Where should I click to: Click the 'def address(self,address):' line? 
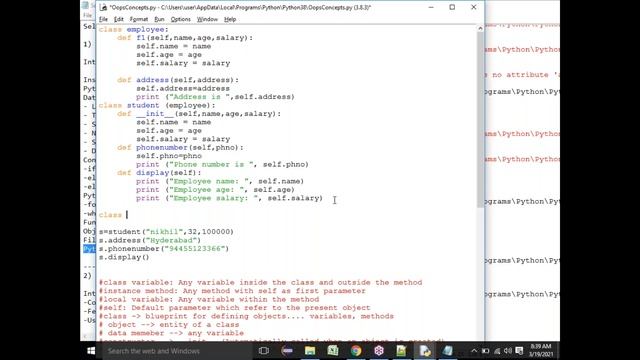178,80
